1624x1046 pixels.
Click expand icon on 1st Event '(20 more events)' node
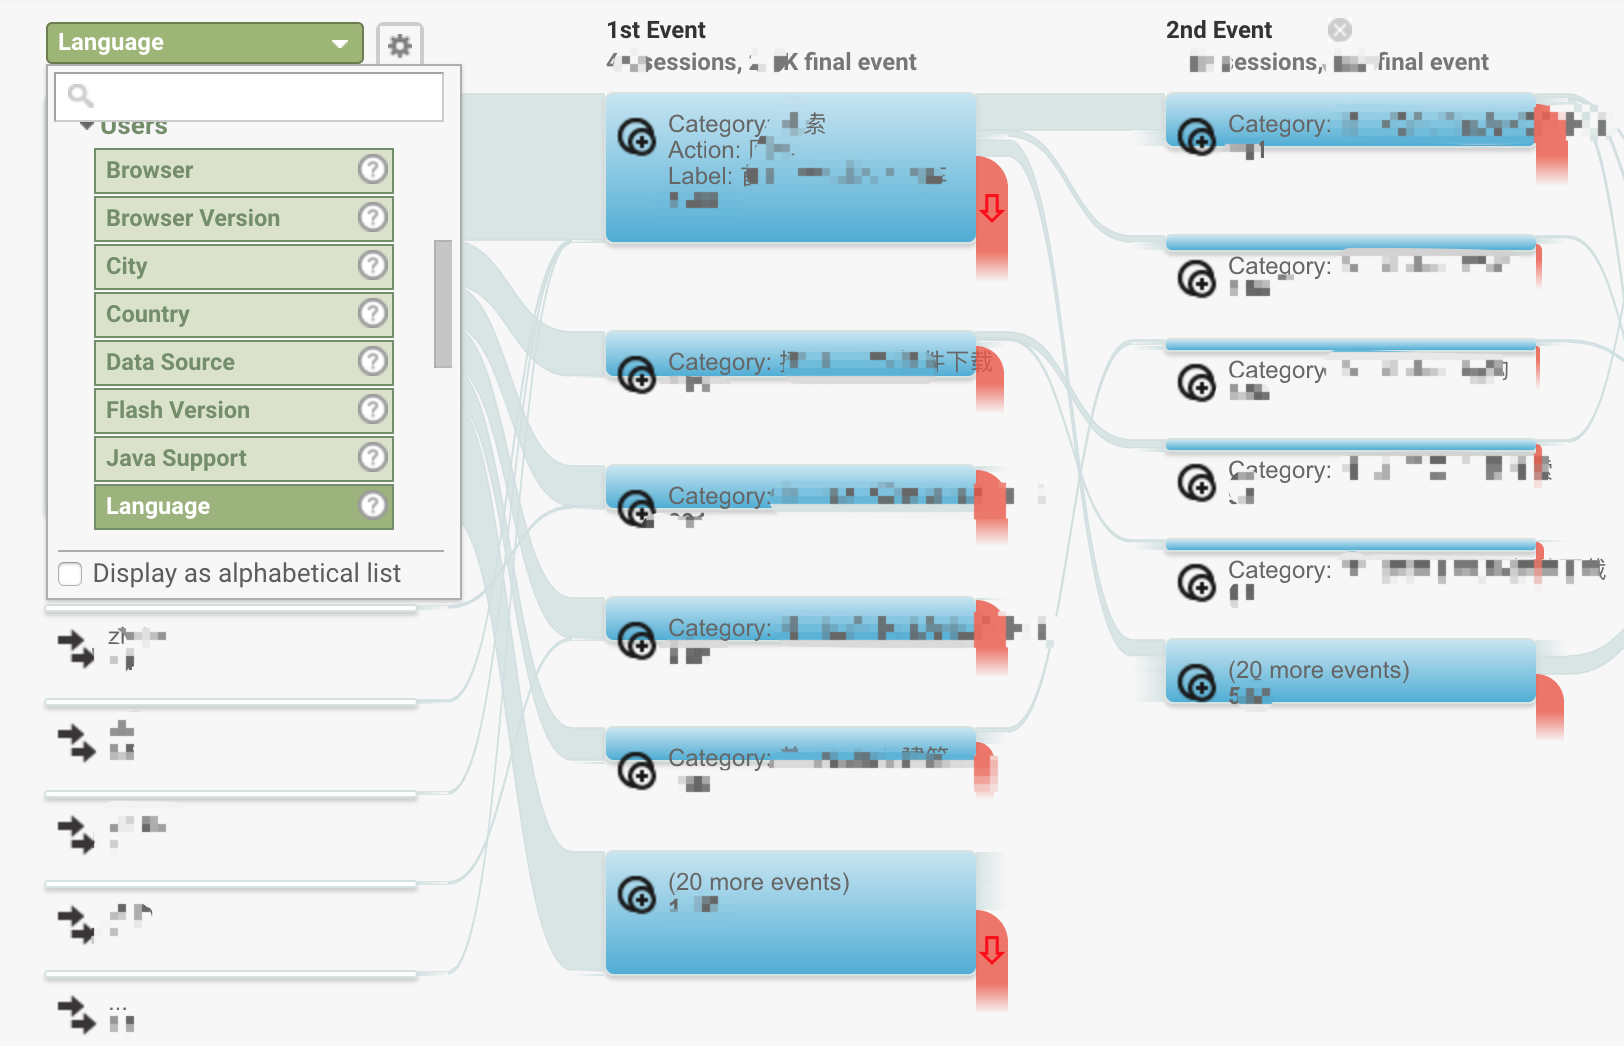pos(637,895)
